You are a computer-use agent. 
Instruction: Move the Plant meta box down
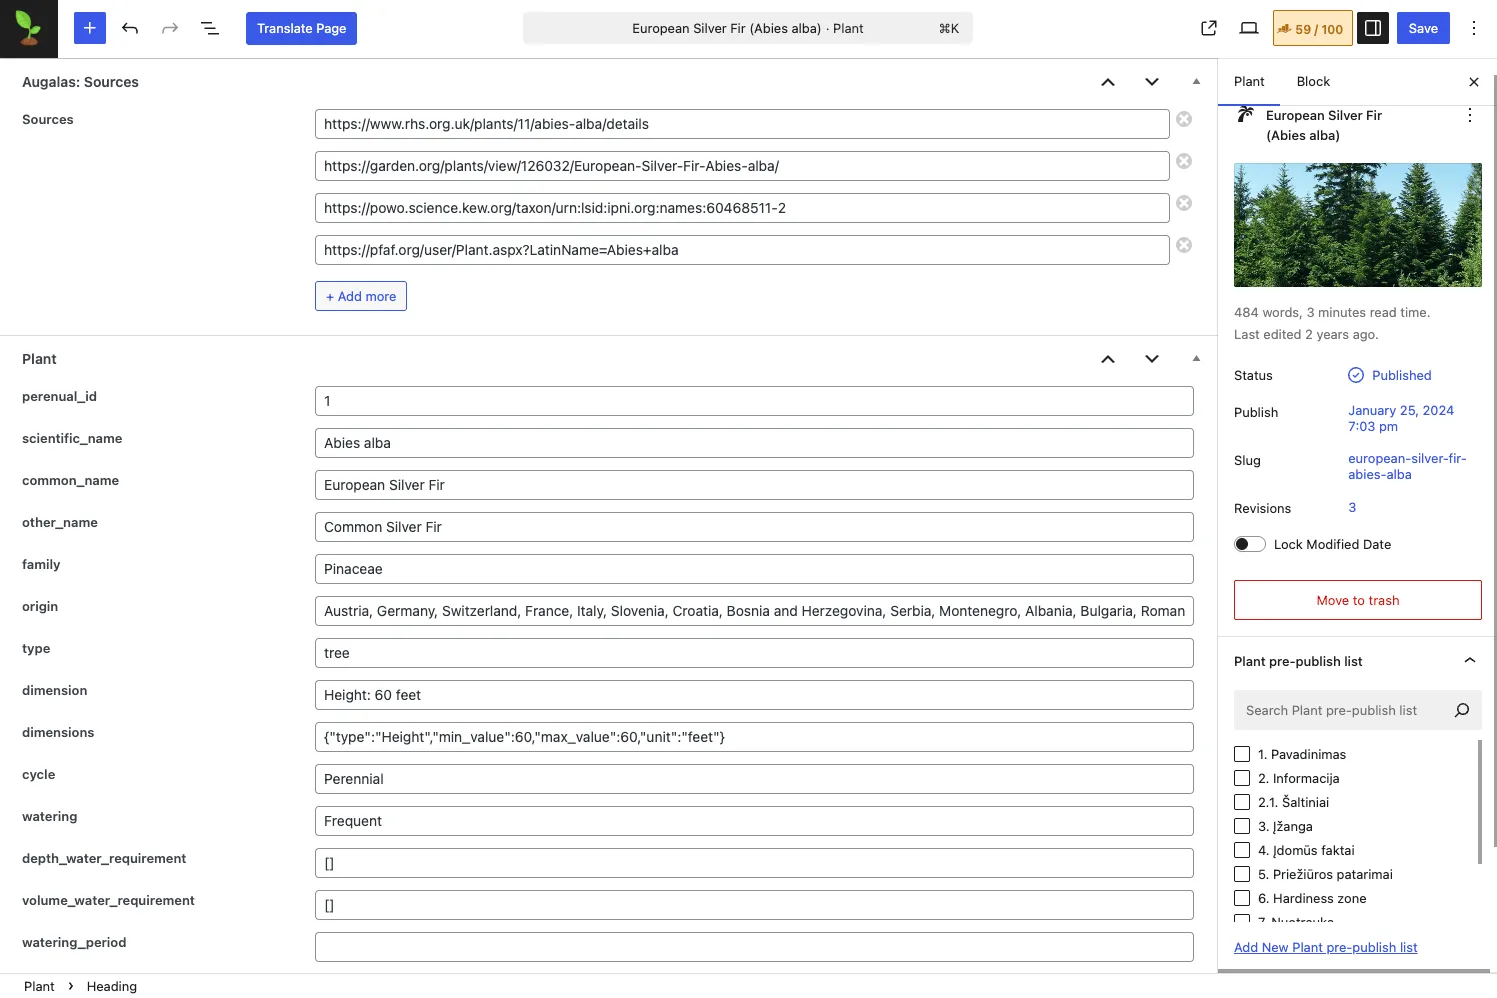pos(1151,359)
